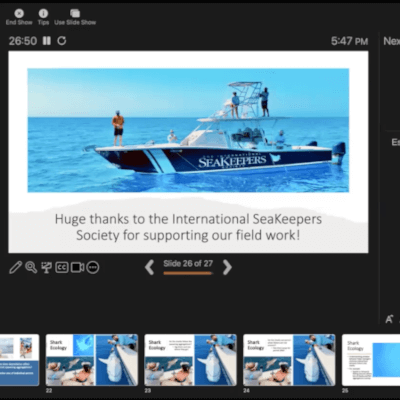Toggle closed captions CC button
400x400 pixels.
point(62,267)
